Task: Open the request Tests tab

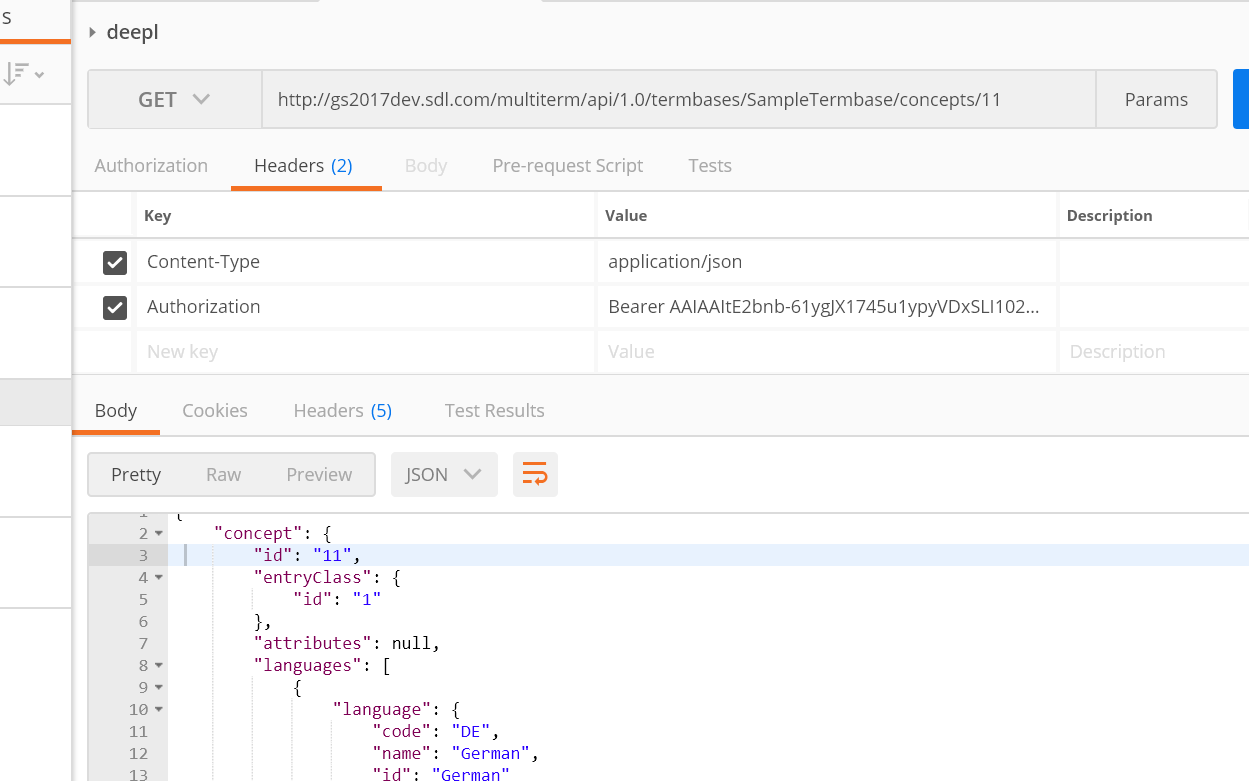Action: [710, 166]
